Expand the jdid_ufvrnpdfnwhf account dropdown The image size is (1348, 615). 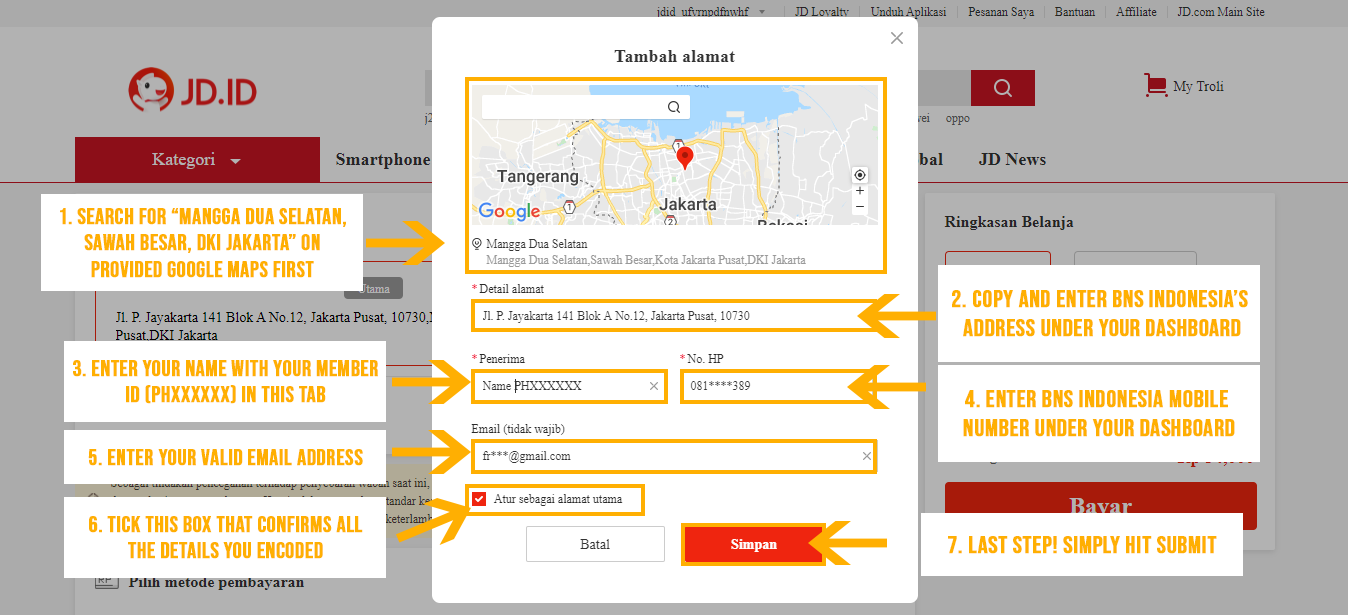coord(710,12)
